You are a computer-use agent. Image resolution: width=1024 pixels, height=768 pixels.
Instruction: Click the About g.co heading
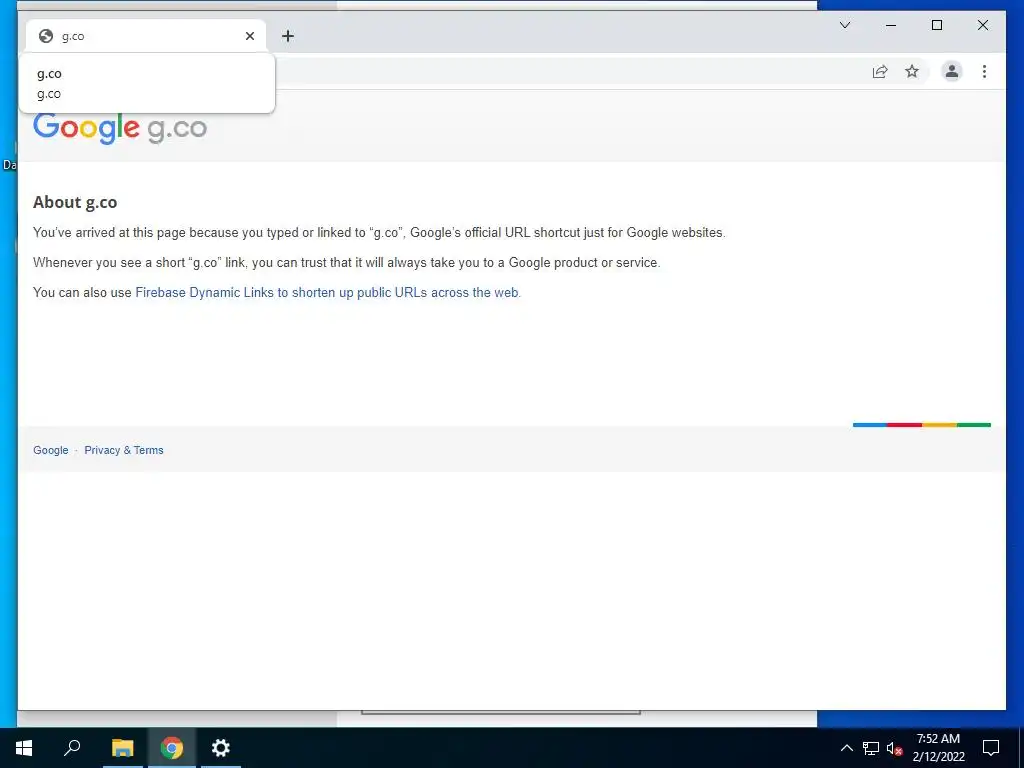tap(75, 202)
